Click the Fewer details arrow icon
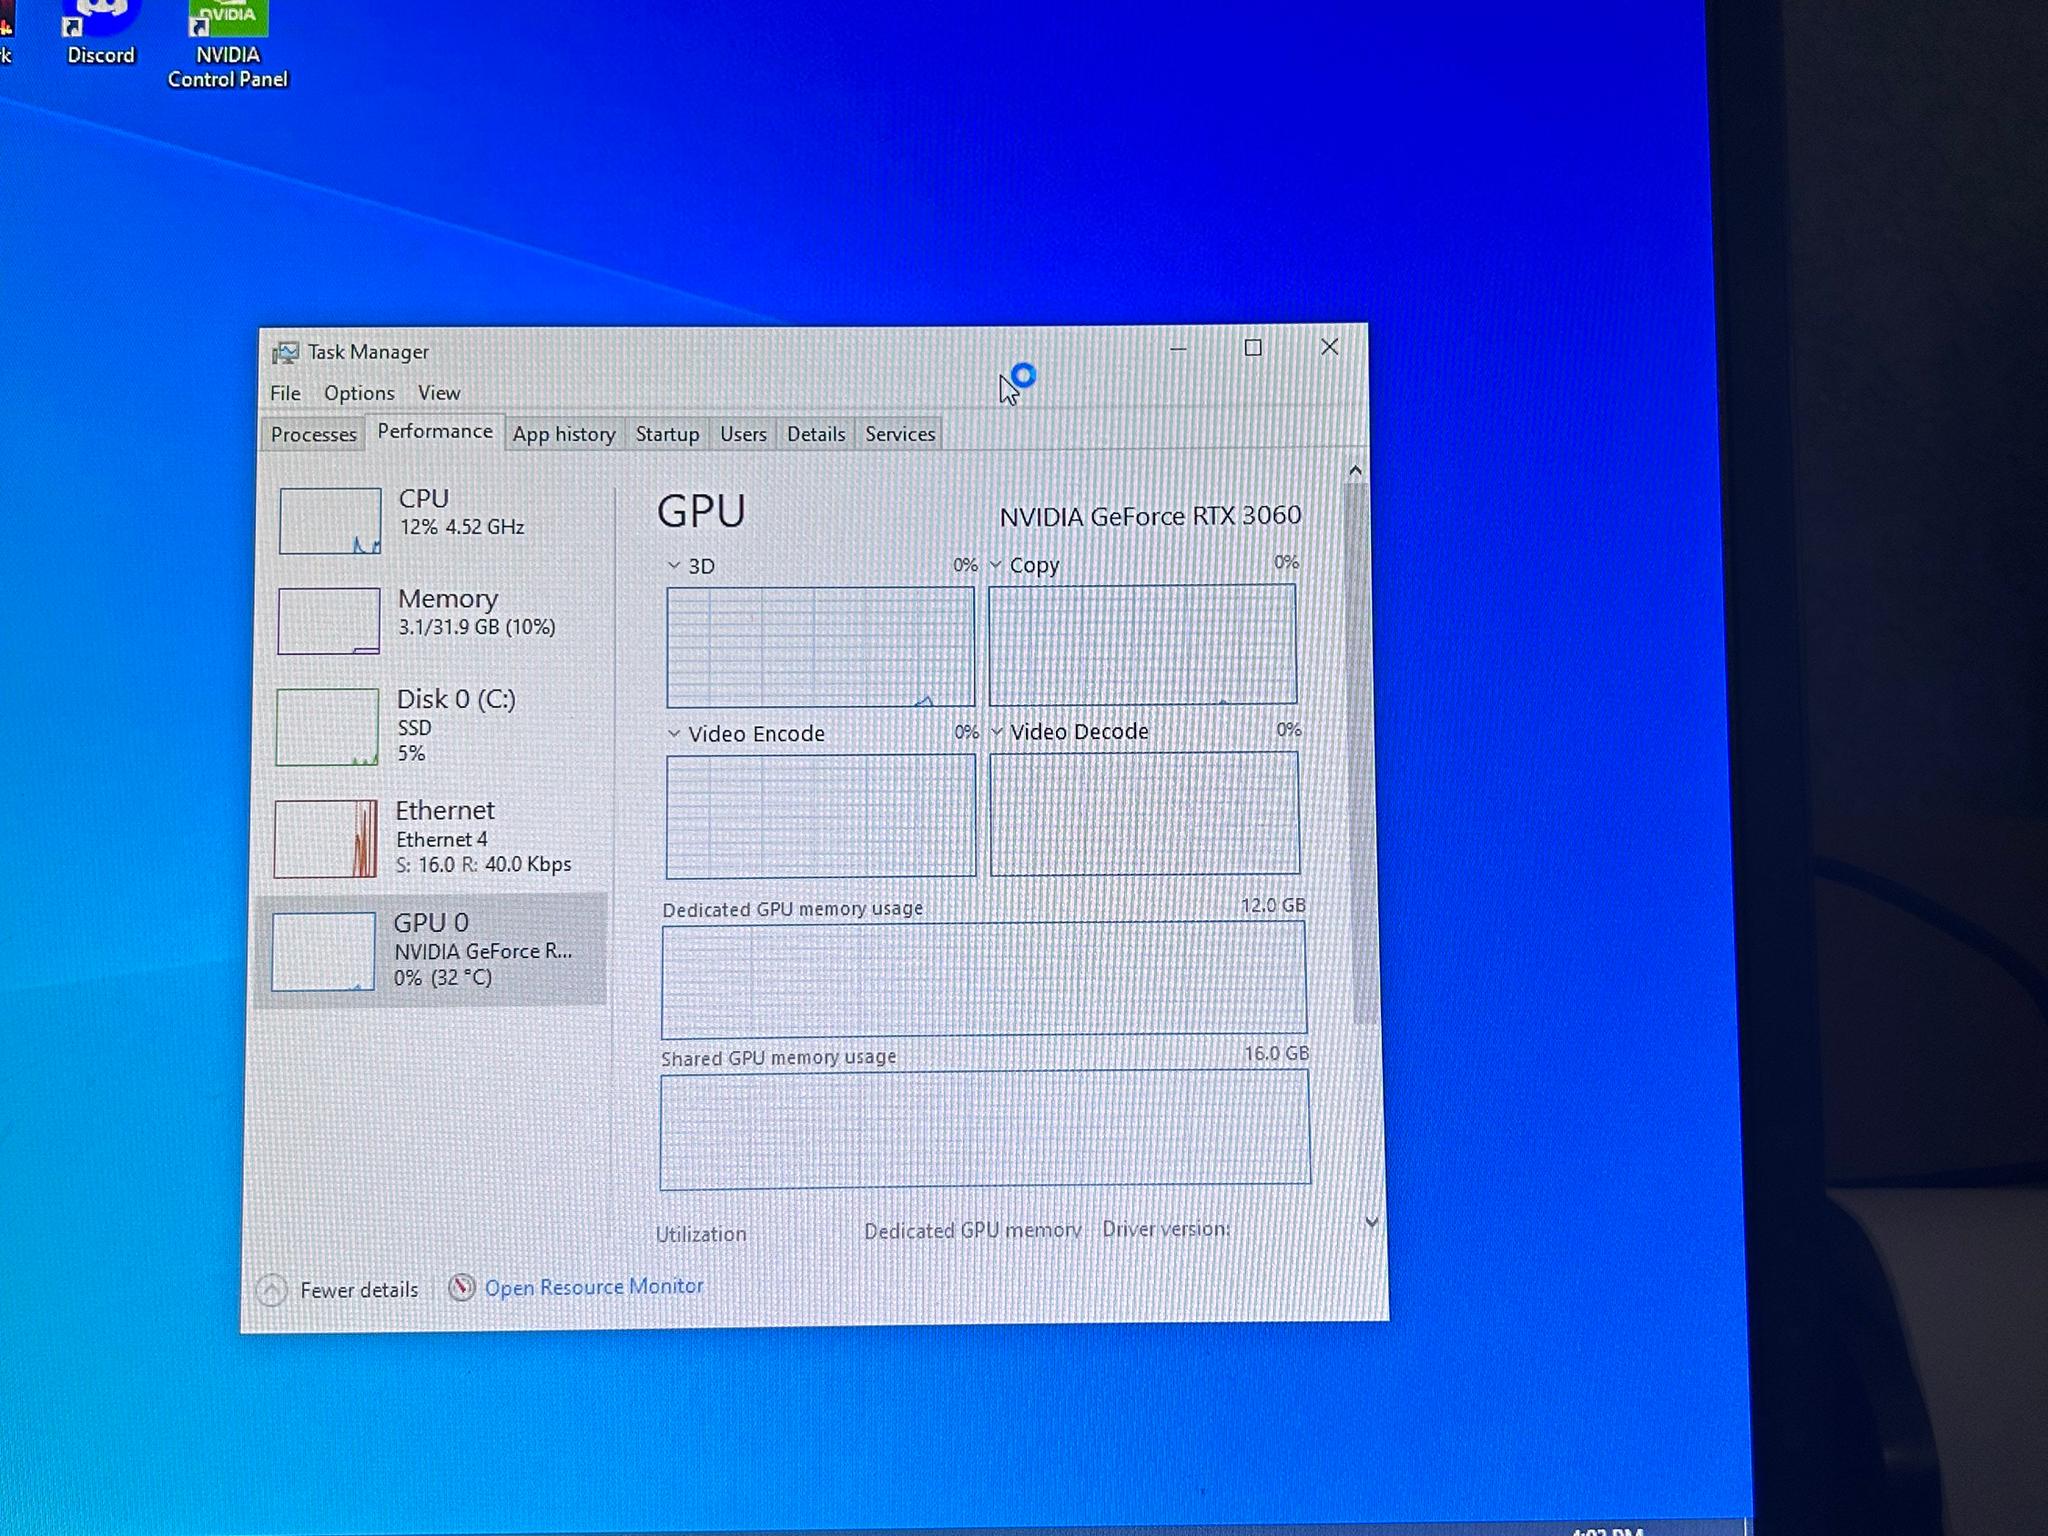This screenshot has width=2048, height=1536. 271,1290
